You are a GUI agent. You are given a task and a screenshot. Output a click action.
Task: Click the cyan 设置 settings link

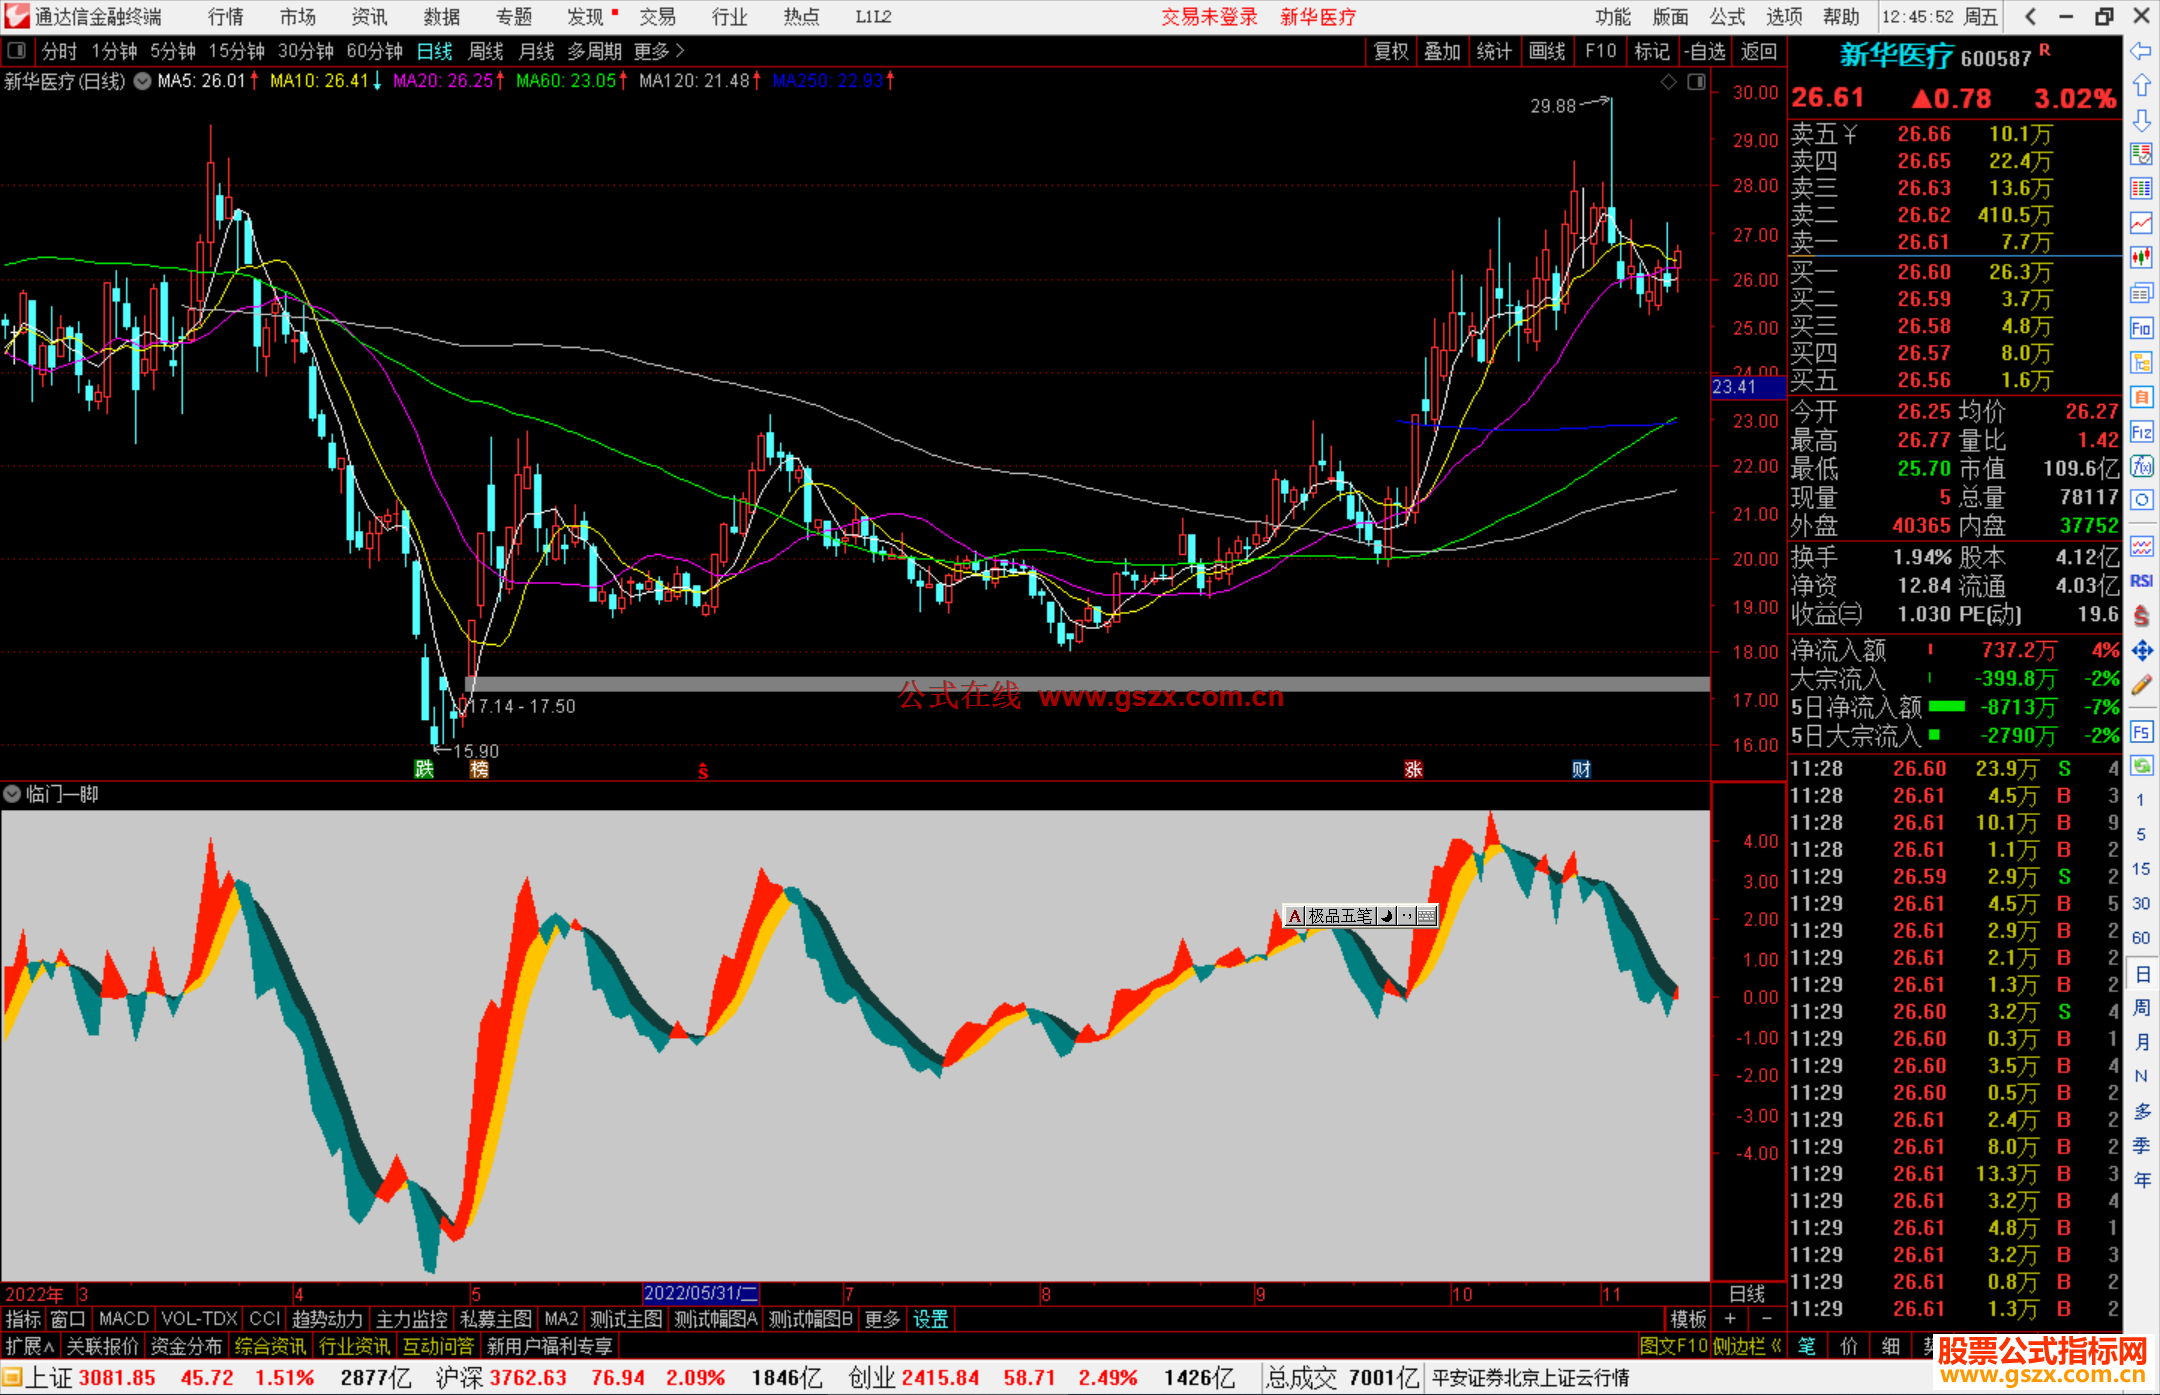pyautogui.click(x=930, y=1319)
